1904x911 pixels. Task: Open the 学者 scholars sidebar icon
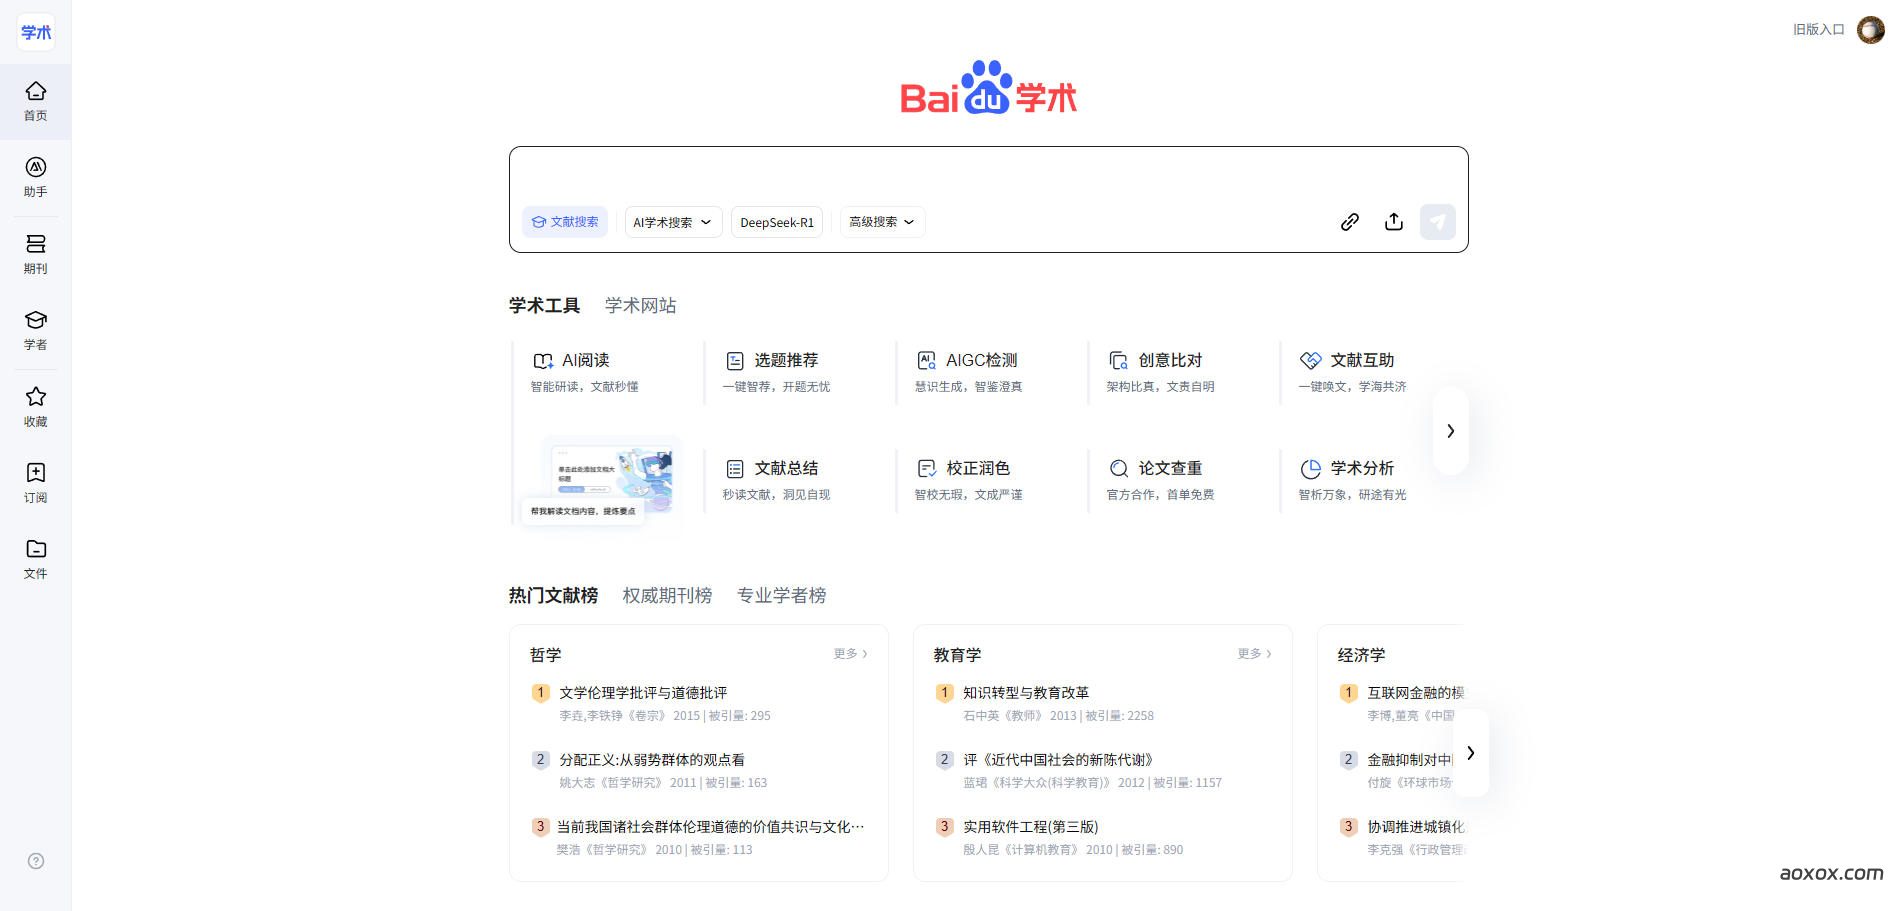pyautogui.click(x=35, y=331)
